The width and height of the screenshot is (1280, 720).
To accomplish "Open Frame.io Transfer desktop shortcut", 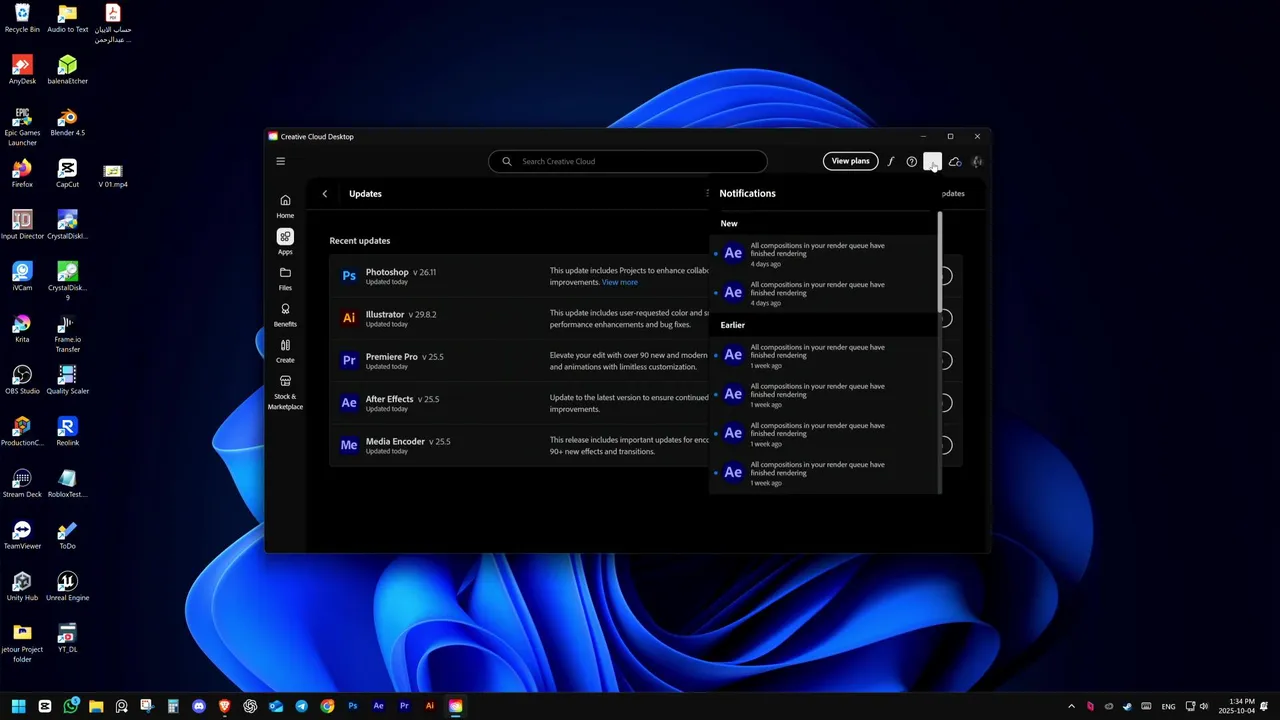I will pos(67,334).
